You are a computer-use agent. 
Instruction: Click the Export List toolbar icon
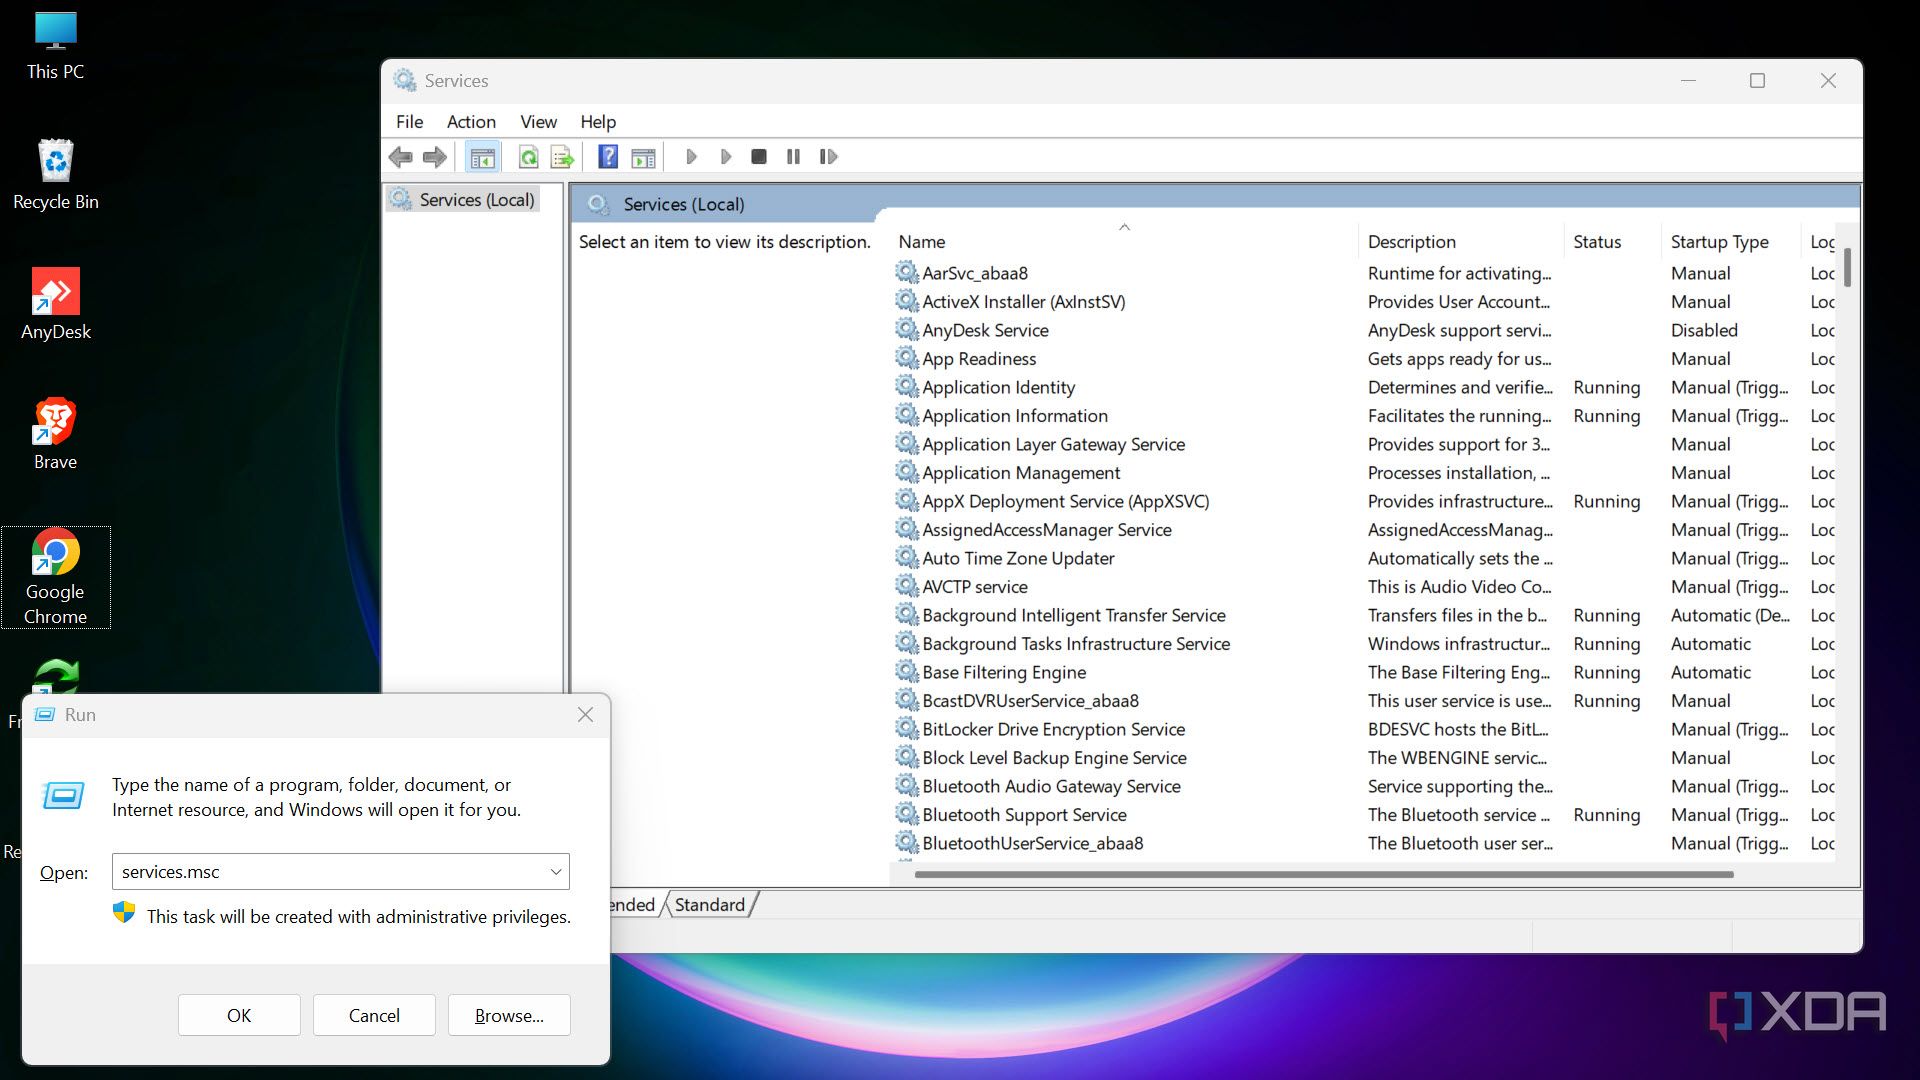click(562, 157)
